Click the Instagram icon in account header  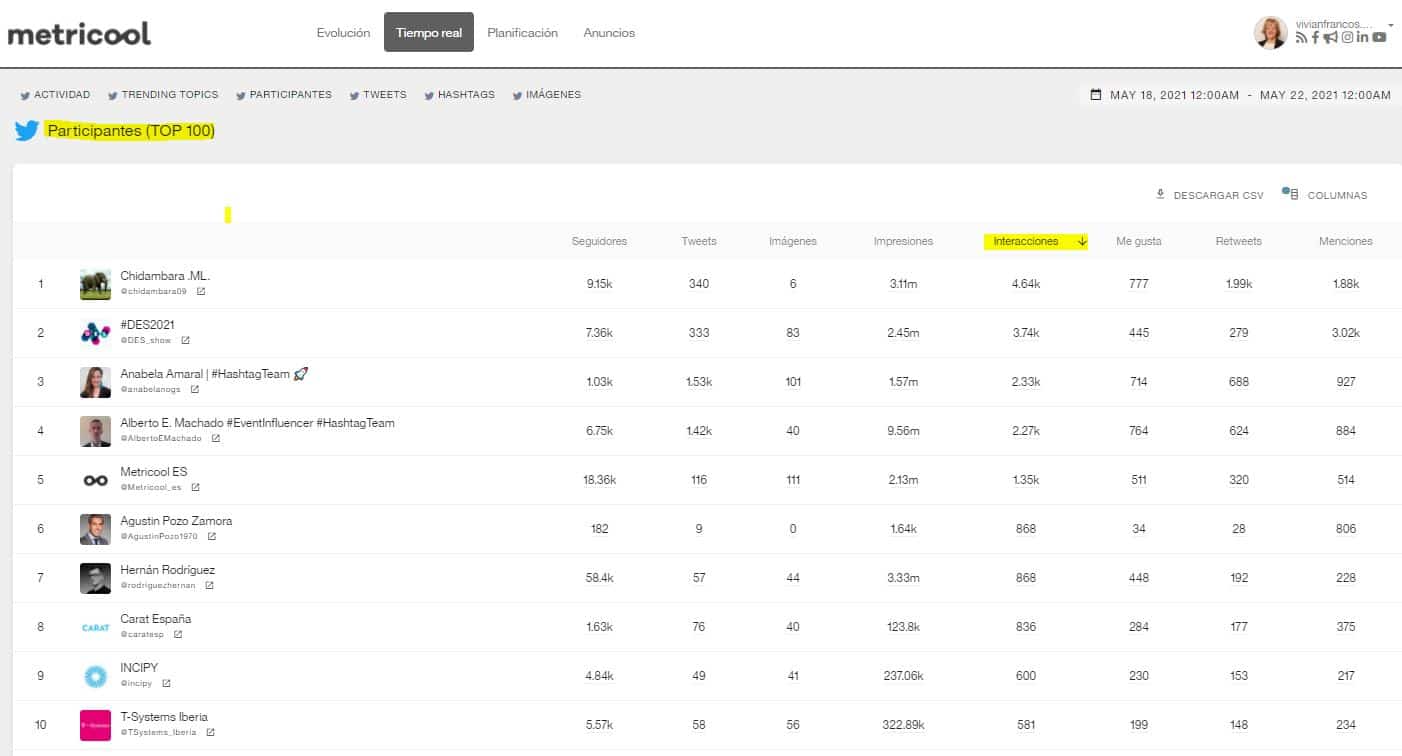pos(1347,38)
